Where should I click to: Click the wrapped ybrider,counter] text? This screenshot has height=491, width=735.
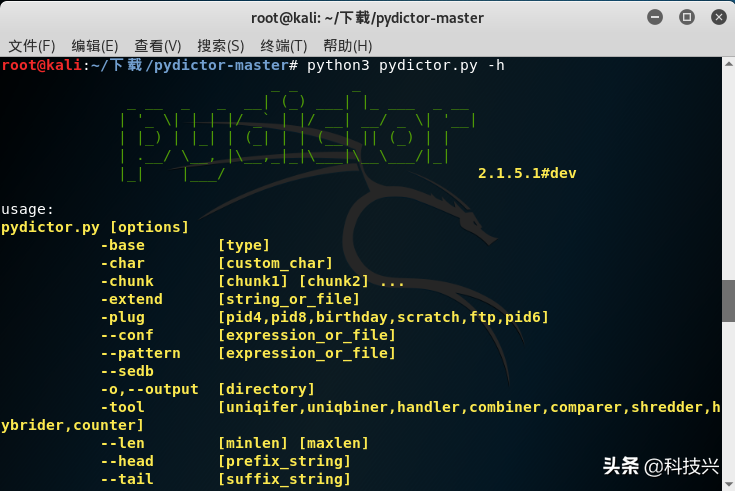click(72, 425)
